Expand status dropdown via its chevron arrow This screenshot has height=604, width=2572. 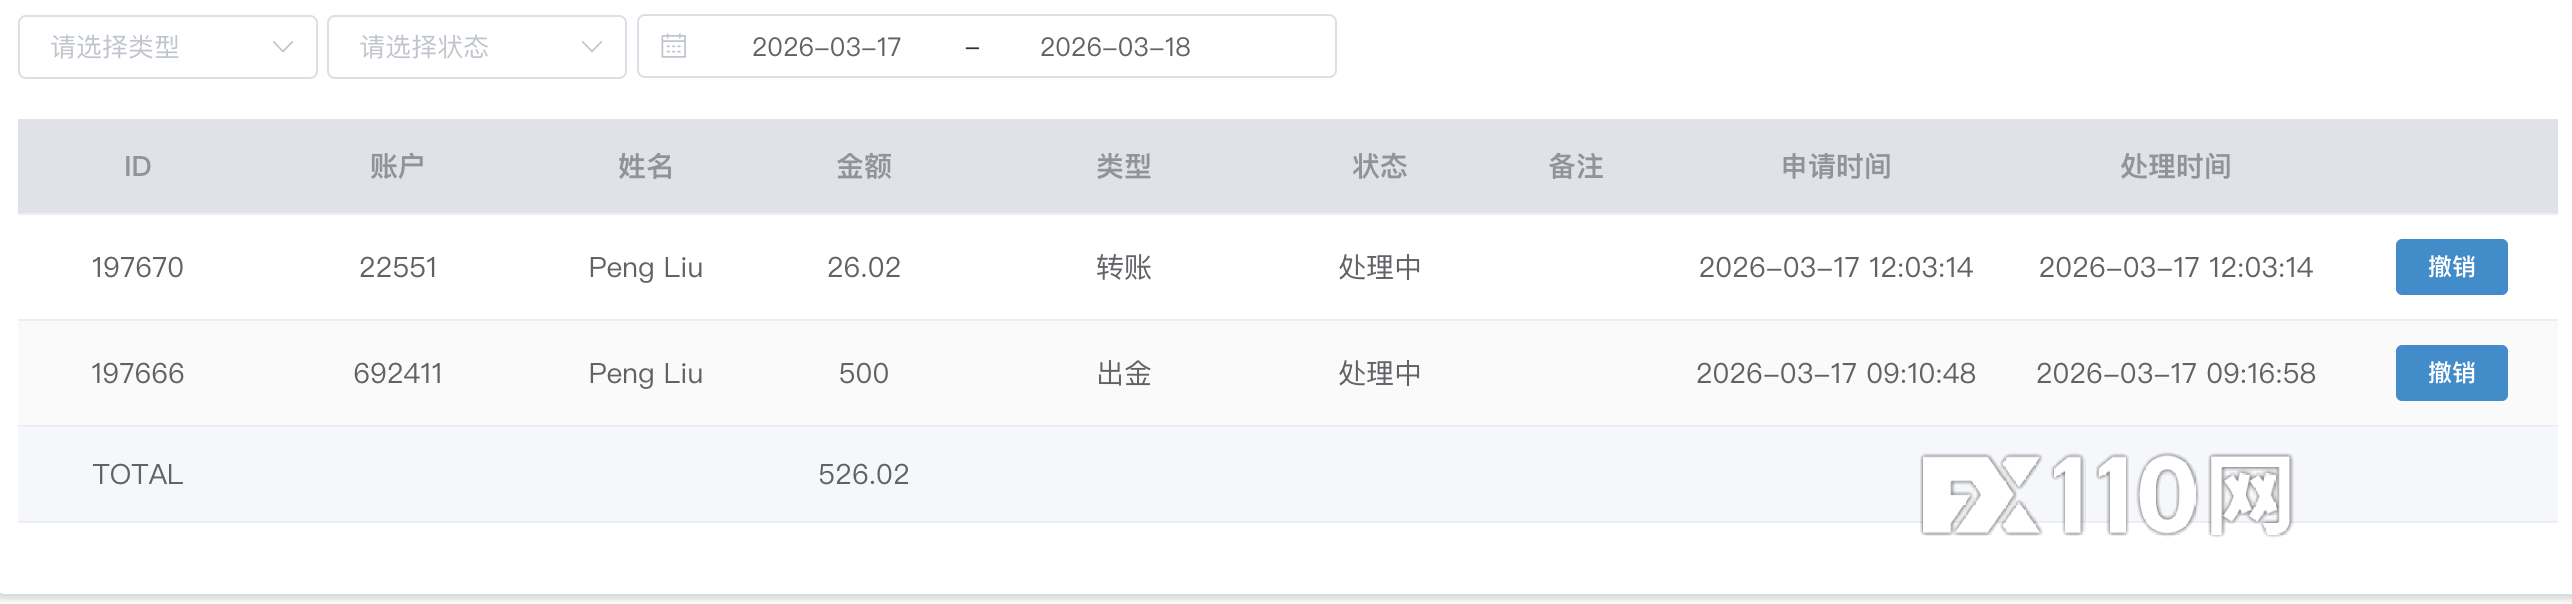[x=592, y=47]
